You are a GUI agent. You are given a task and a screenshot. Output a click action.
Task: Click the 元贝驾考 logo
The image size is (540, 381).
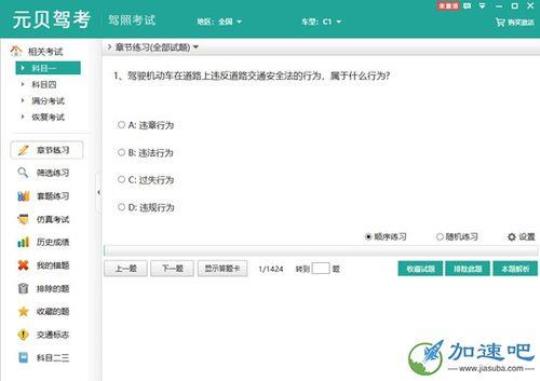pyautogui.click(x=52, y=20)
